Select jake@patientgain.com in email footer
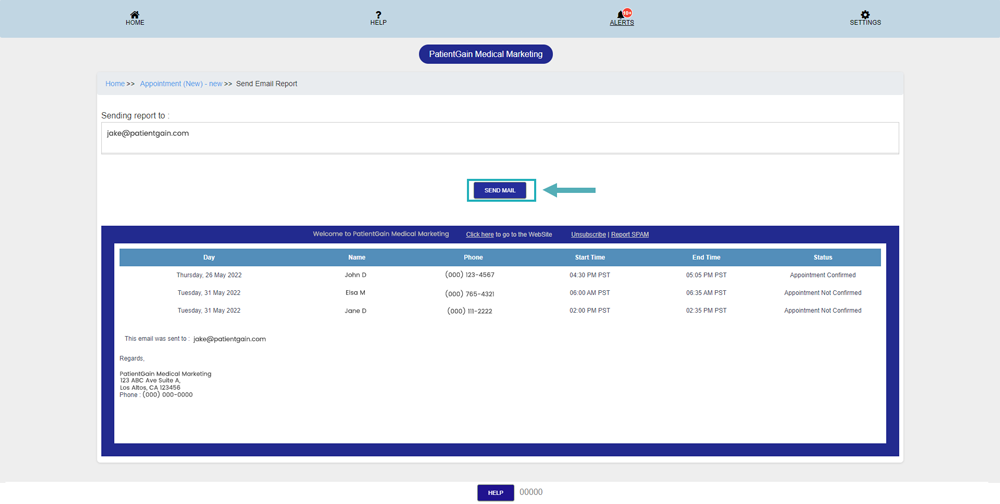This screenshot has height=504, width=1000. [x=230, y=339]
